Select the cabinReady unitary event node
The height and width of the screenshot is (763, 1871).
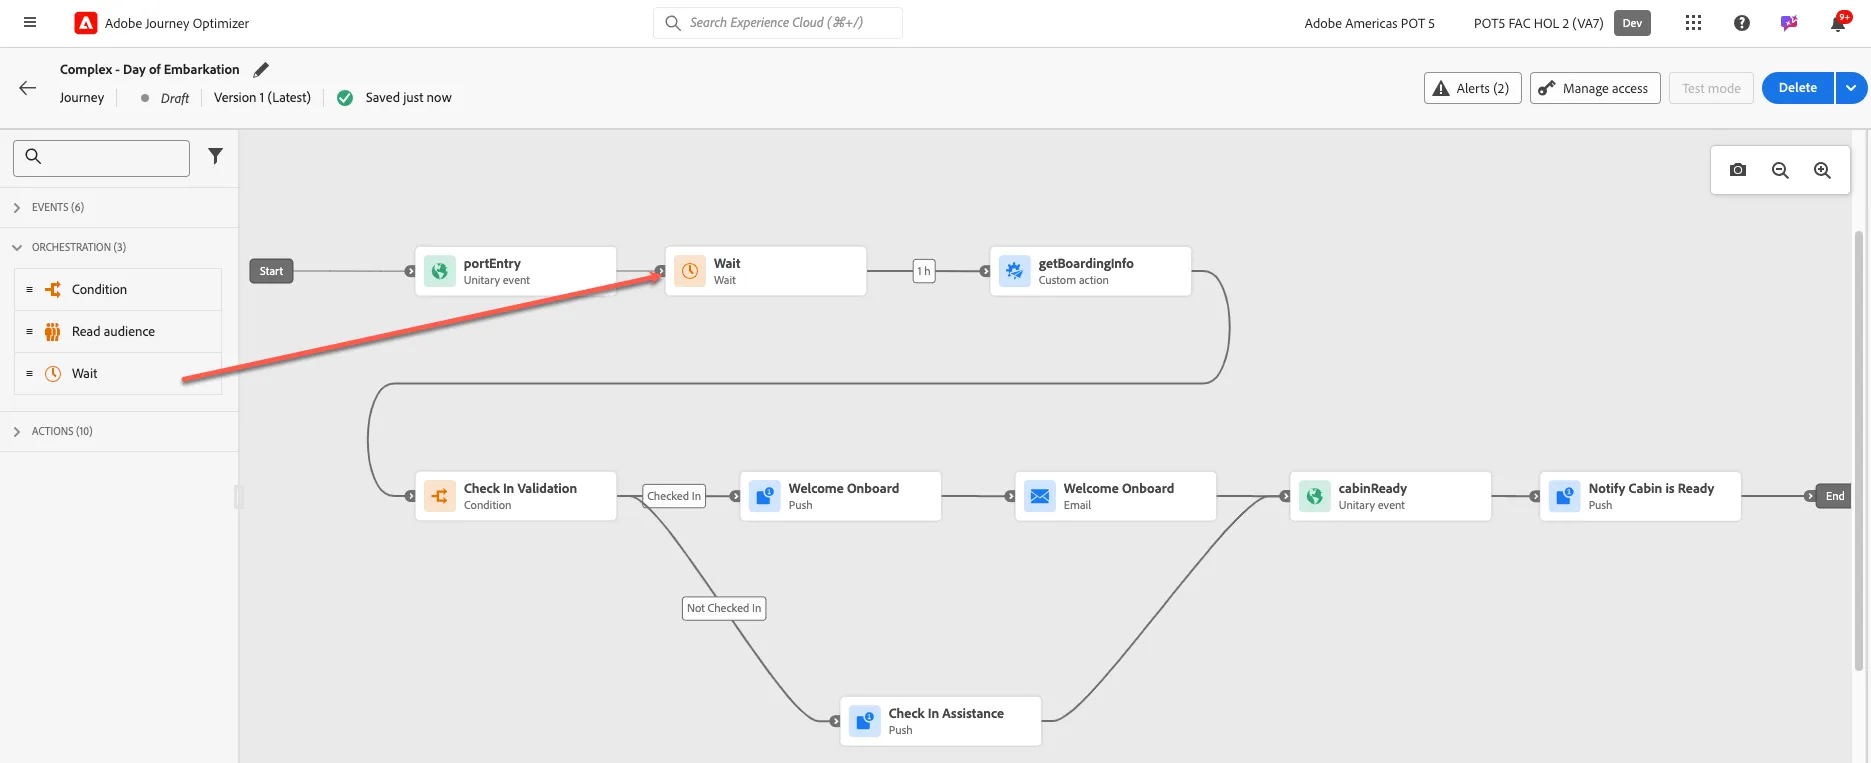(x=1391, y=496)
